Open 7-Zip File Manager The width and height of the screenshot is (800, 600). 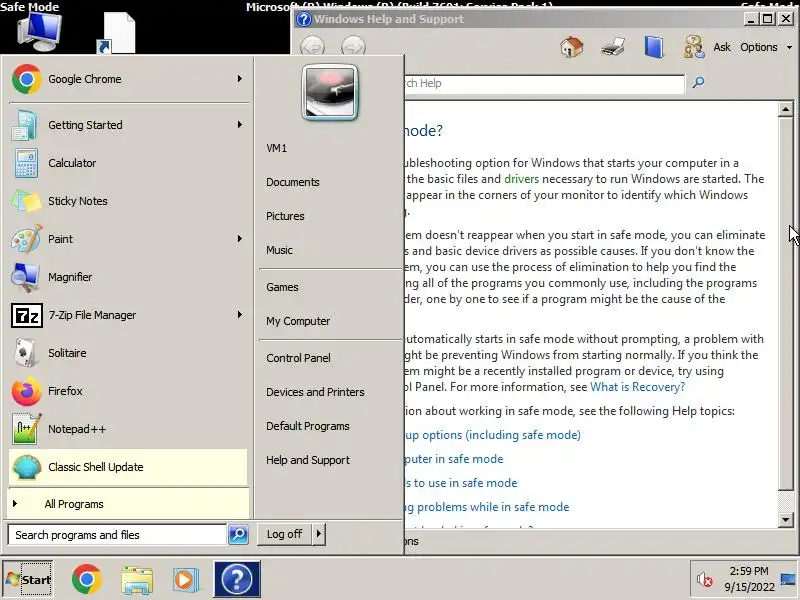point(128,315)
